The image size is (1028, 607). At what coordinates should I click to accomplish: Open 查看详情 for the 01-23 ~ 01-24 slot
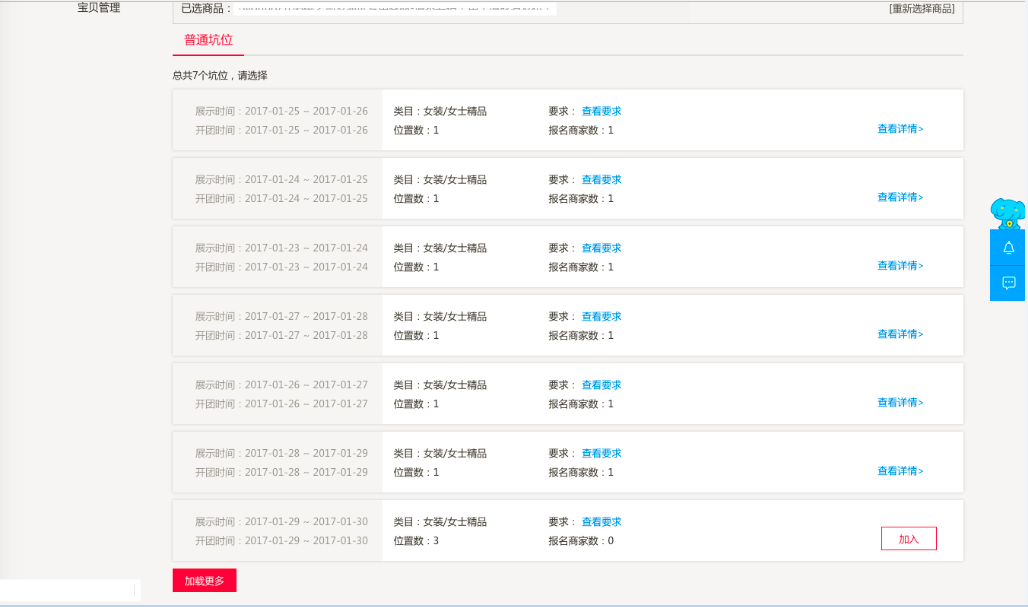(x=900, y=266)
